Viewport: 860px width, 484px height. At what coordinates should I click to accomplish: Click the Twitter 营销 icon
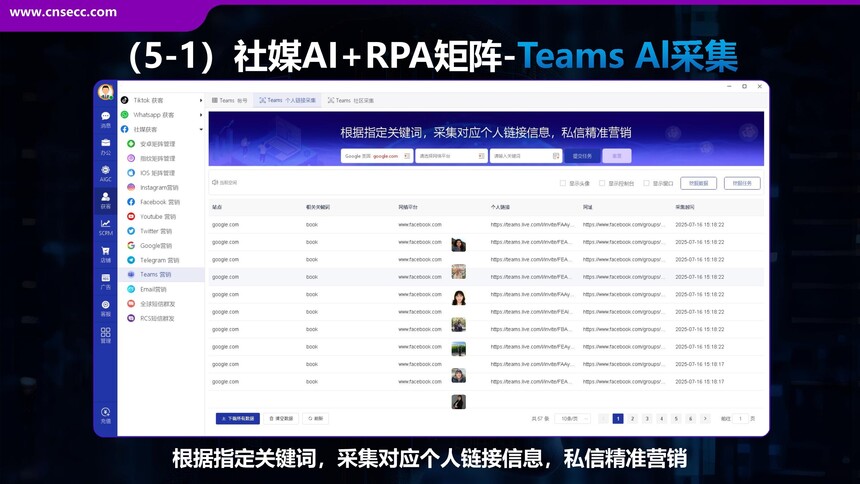131,231
